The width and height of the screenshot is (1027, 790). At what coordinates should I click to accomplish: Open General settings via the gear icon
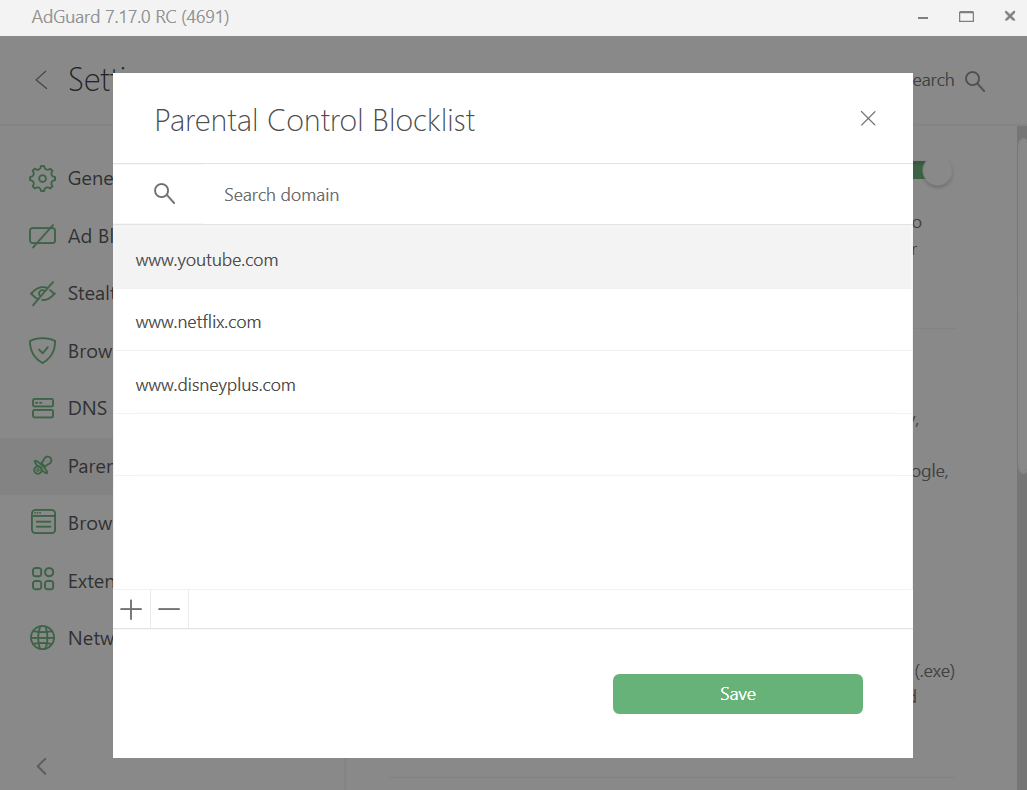pyautogui.click(x=42, y=178)
